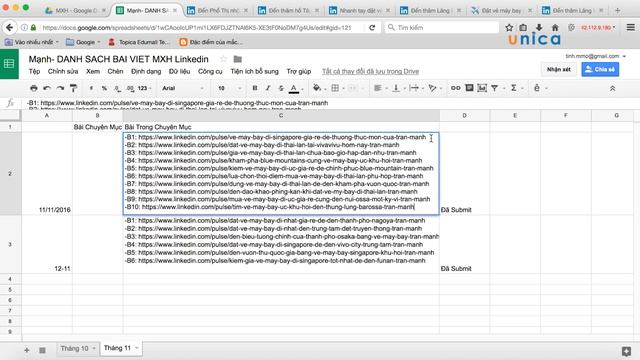The height and width of the screenshot is (360, 640).
Task: Toggle bold formatting
Action: 255,88
